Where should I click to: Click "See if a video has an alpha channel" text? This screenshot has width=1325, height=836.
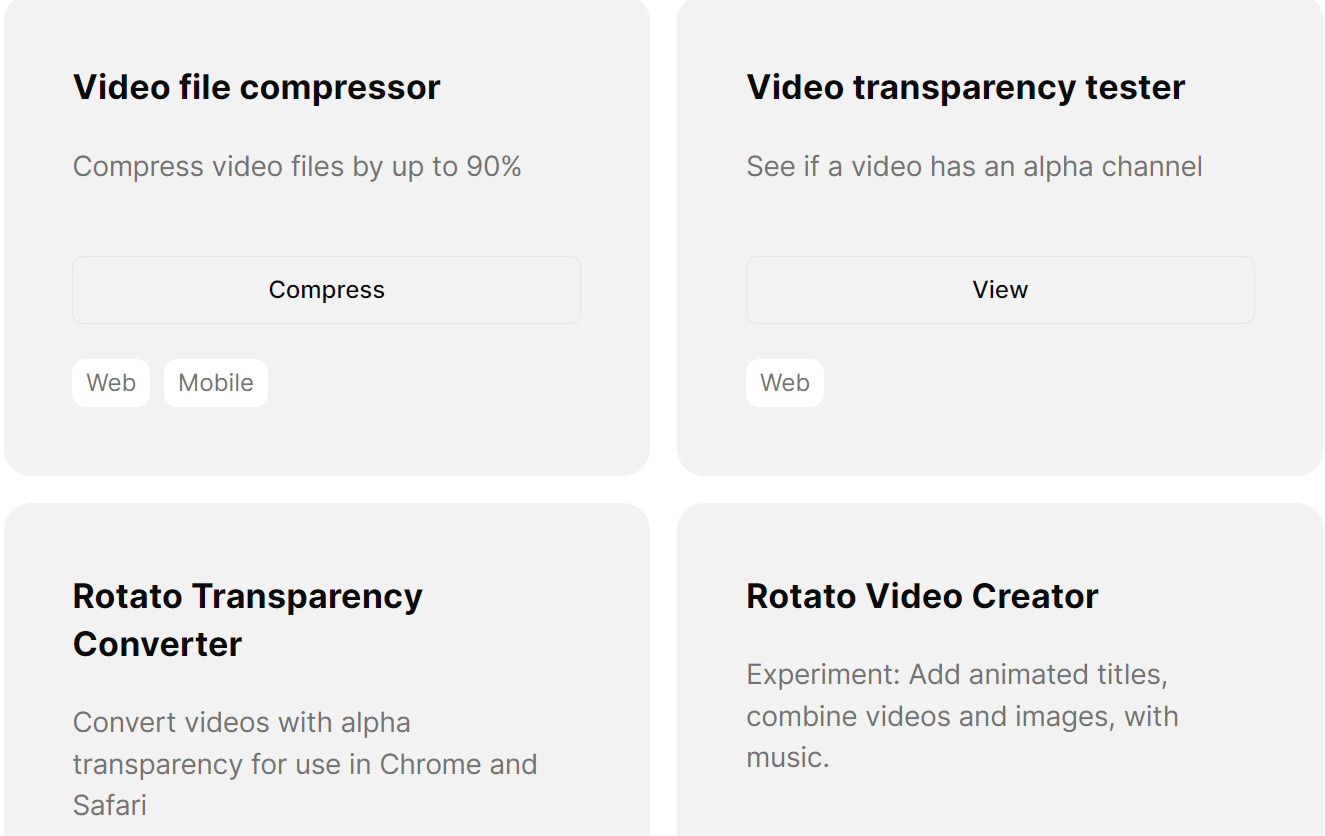point(974,167)
